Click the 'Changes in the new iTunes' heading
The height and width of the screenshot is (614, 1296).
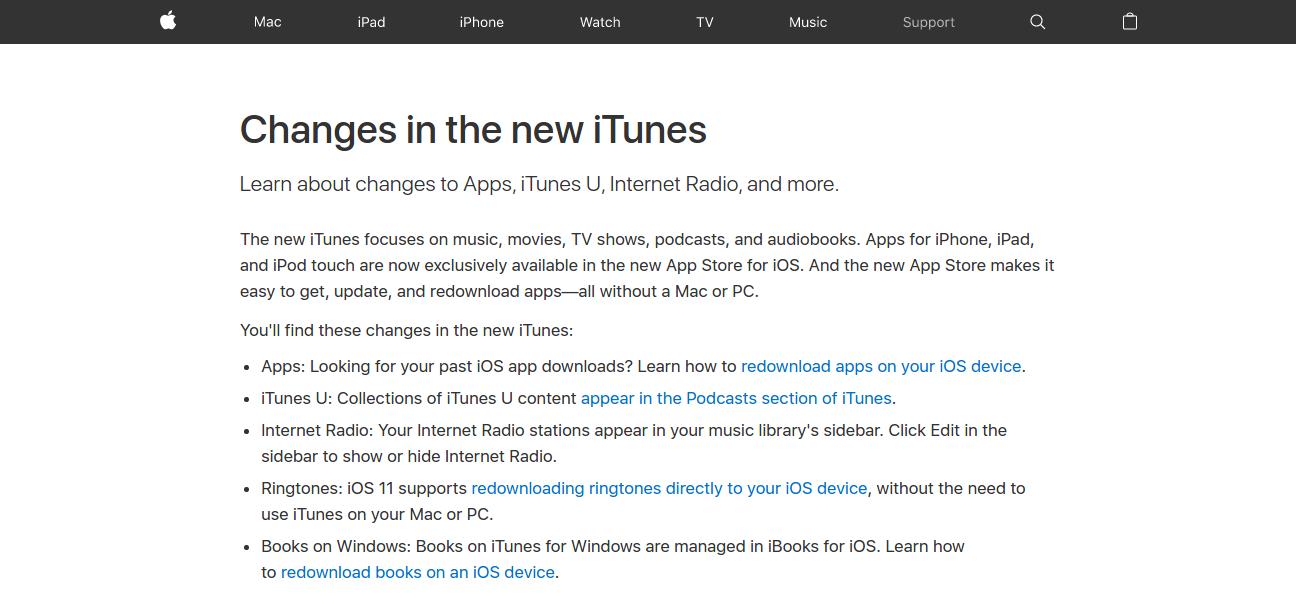473,130
